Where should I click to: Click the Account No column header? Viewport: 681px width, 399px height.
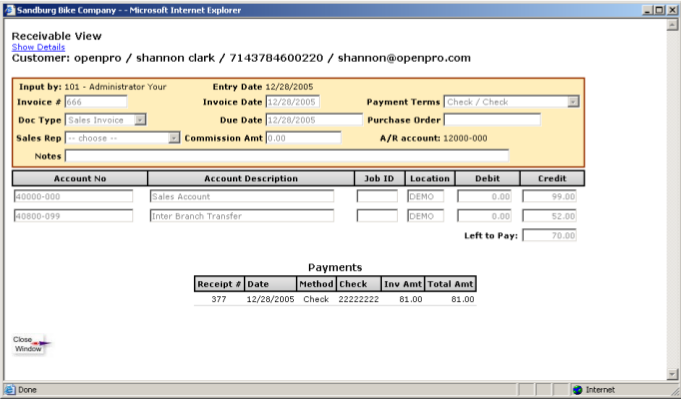pyautogui.click(x=80, y=178)
